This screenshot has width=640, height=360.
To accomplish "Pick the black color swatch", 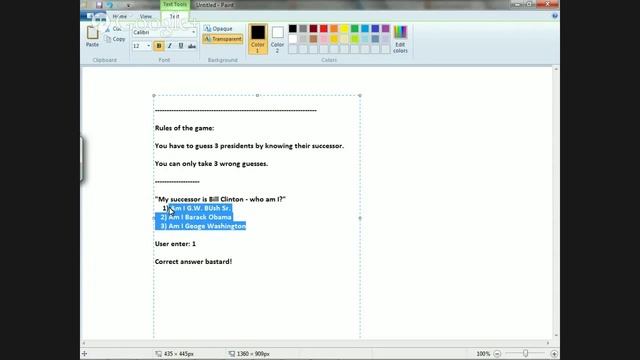I will click(x=293, y=29).
